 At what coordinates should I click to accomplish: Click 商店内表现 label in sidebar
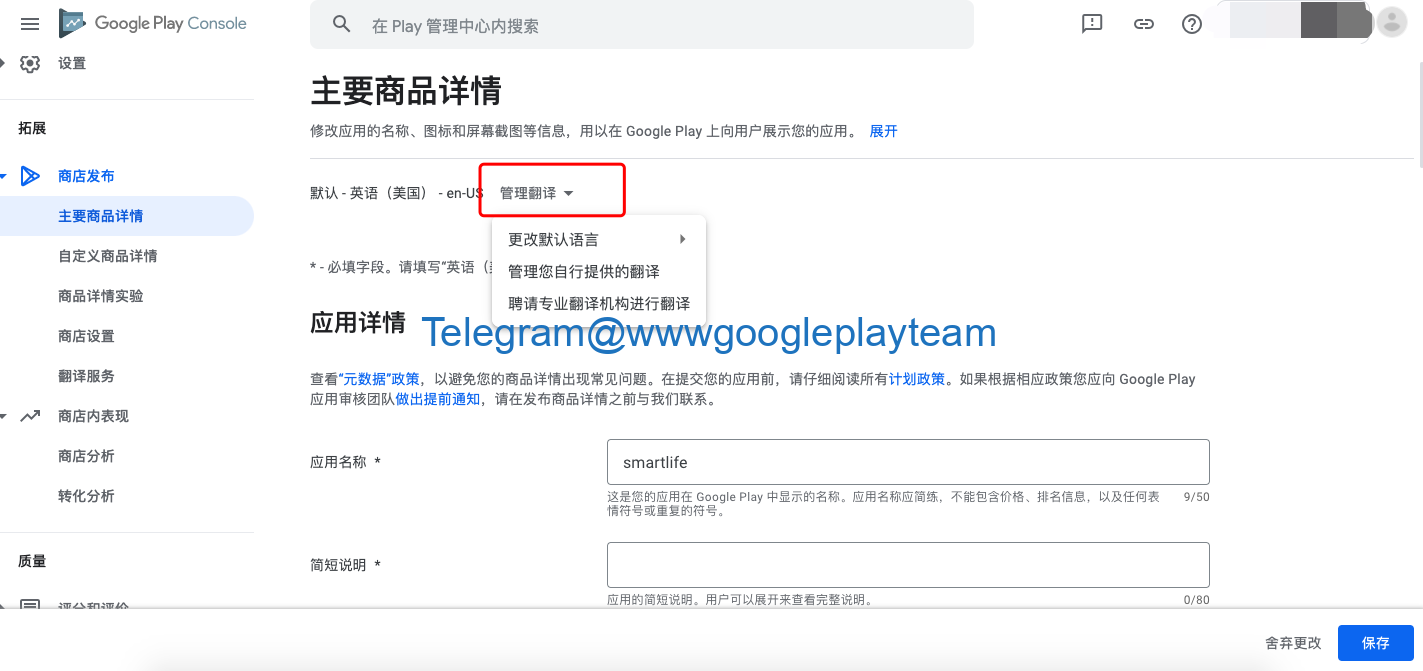coord(93,416)
